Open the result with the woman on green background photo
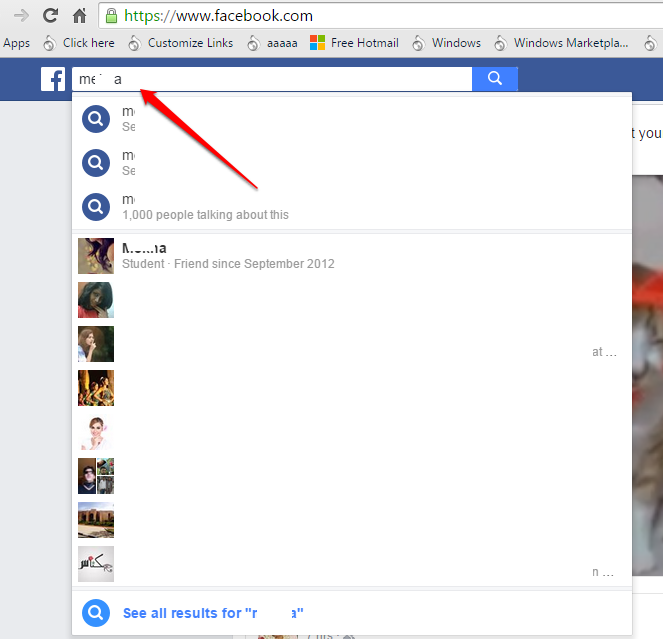This screenshot has width=663, height=639. point(352,344)
